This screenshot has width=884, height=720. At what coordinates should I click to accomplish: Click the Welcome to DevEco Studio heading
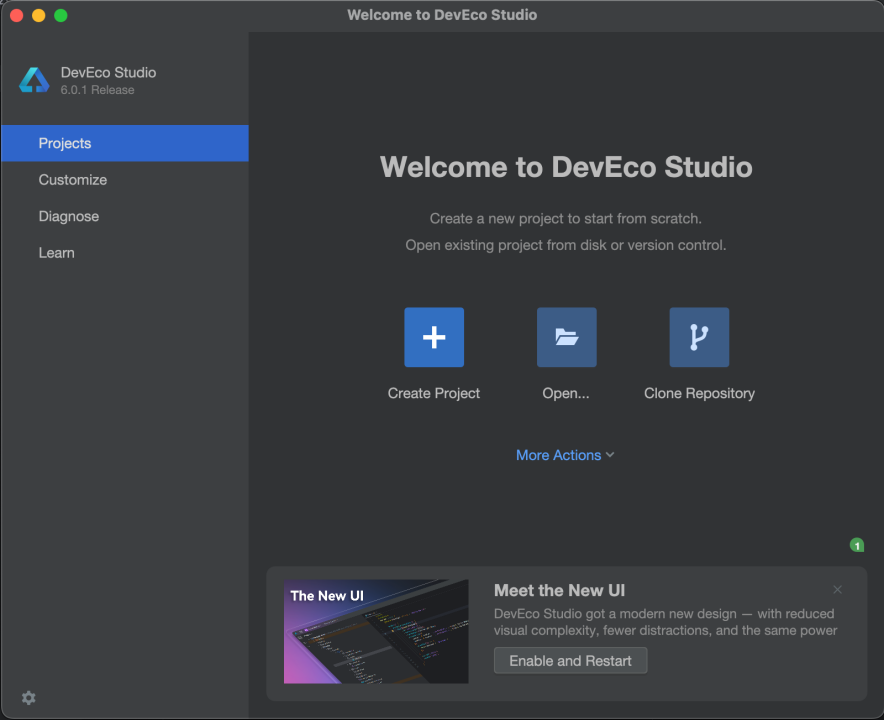566,167
